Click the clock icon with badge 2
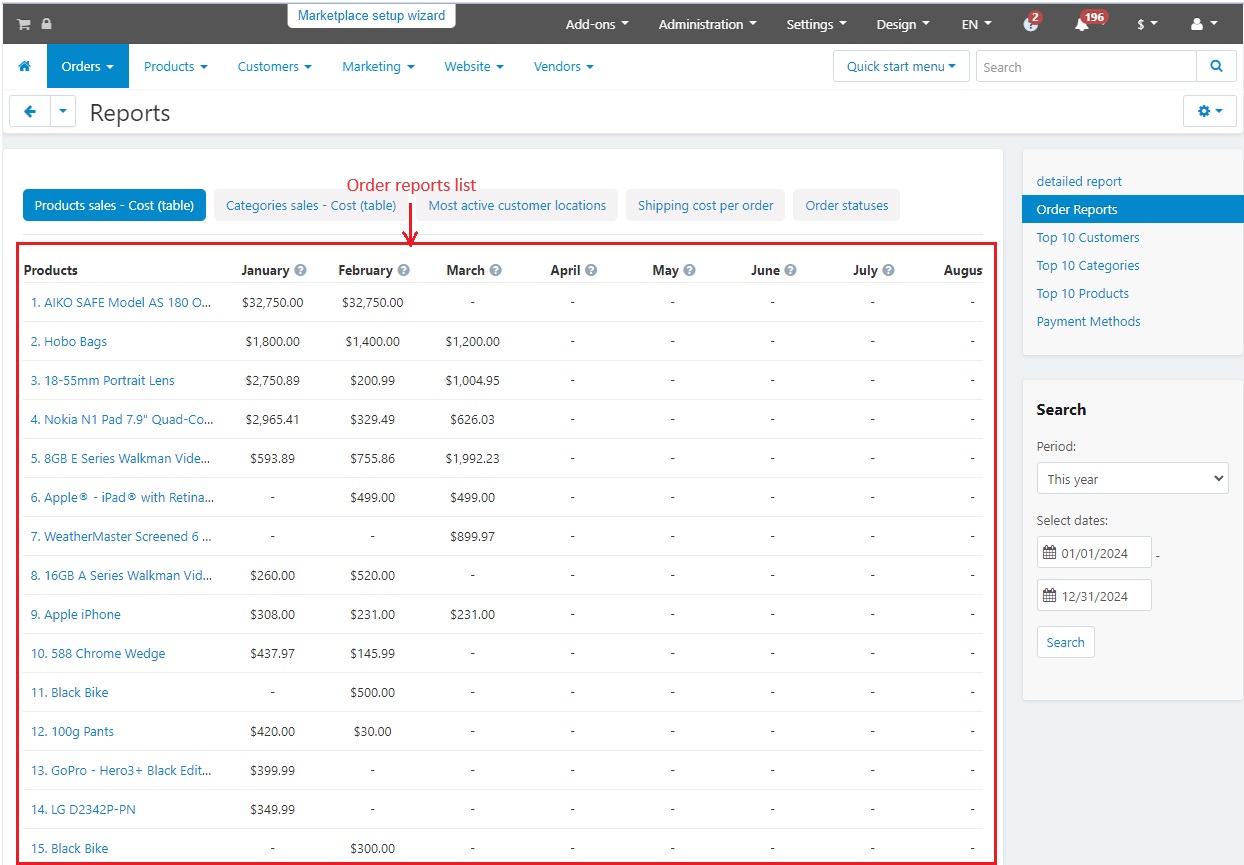This screenshot has height=865, width=1244. click(1031, 23)
